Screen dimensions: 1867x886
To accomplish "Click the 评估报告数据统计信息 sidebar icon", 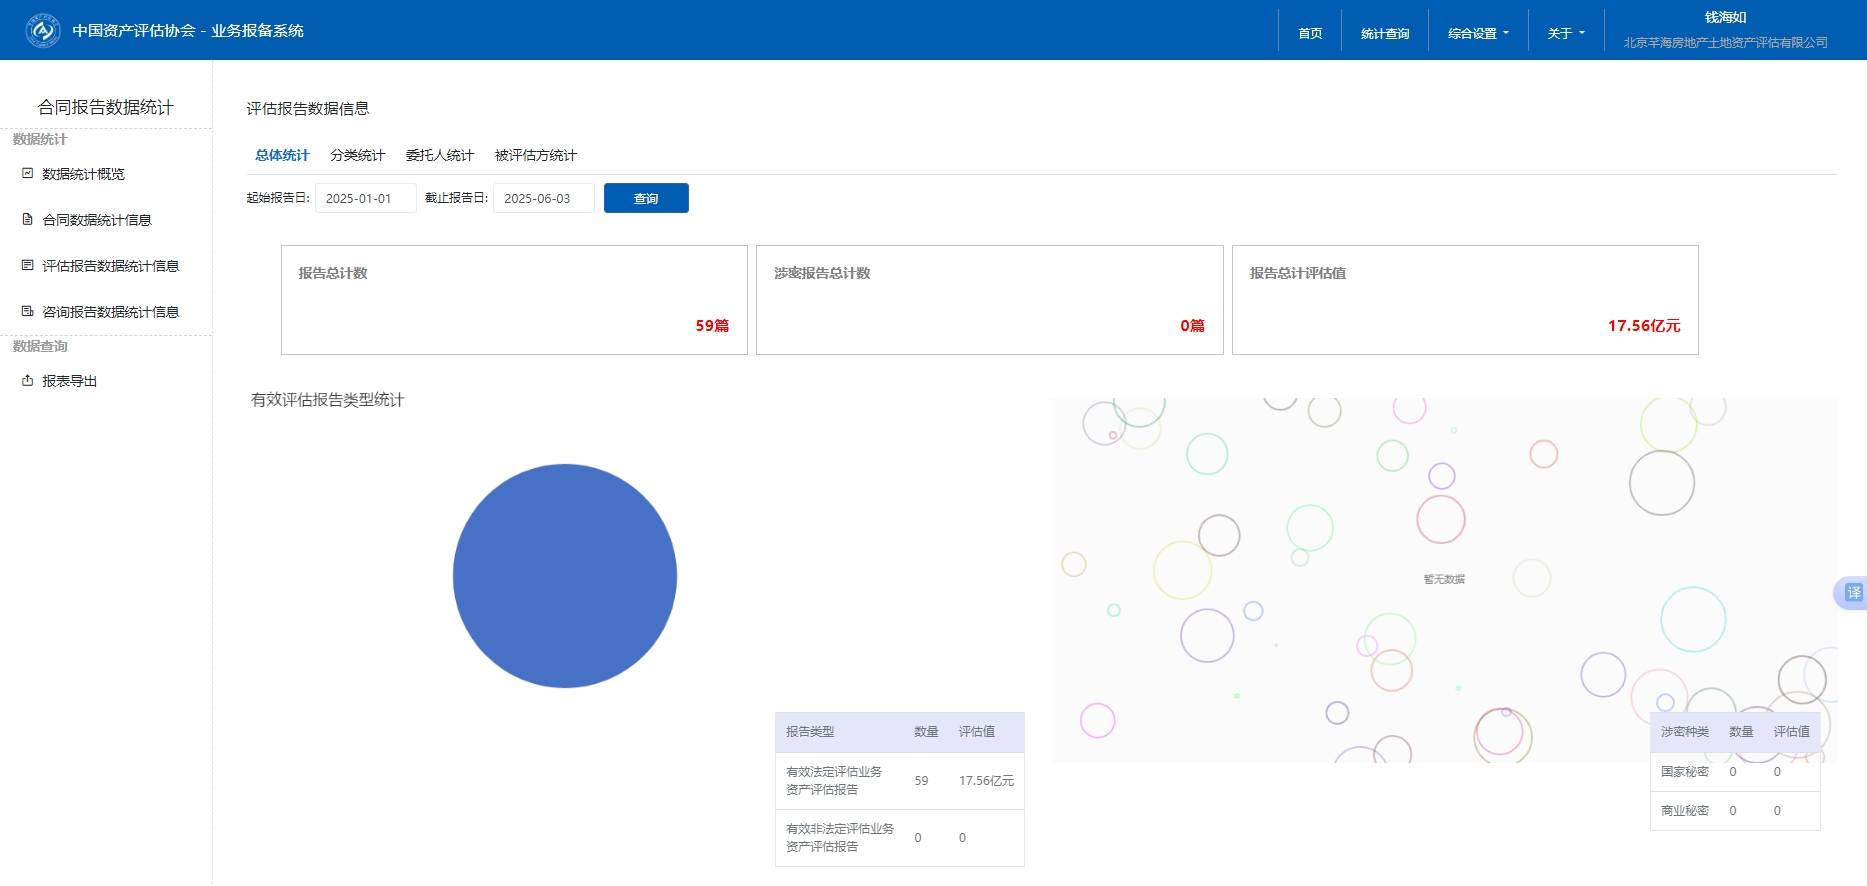I will tap(28, 266).
